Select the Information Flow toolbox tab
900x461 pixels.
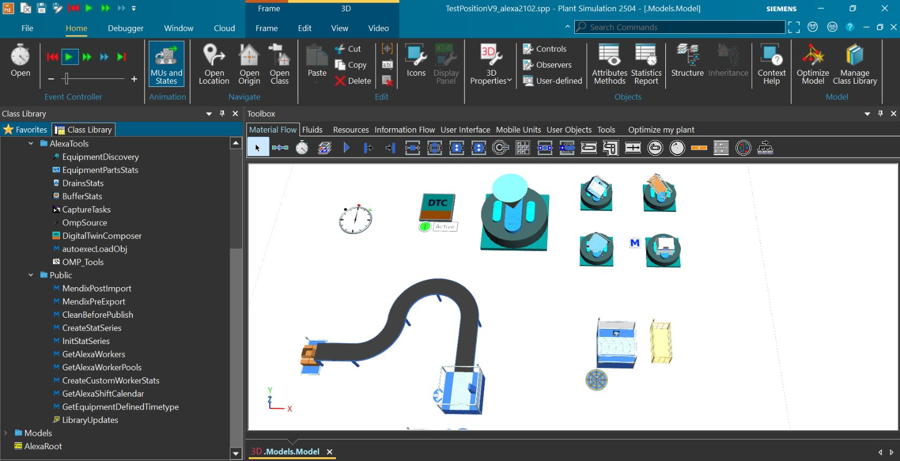pos(405,130)
